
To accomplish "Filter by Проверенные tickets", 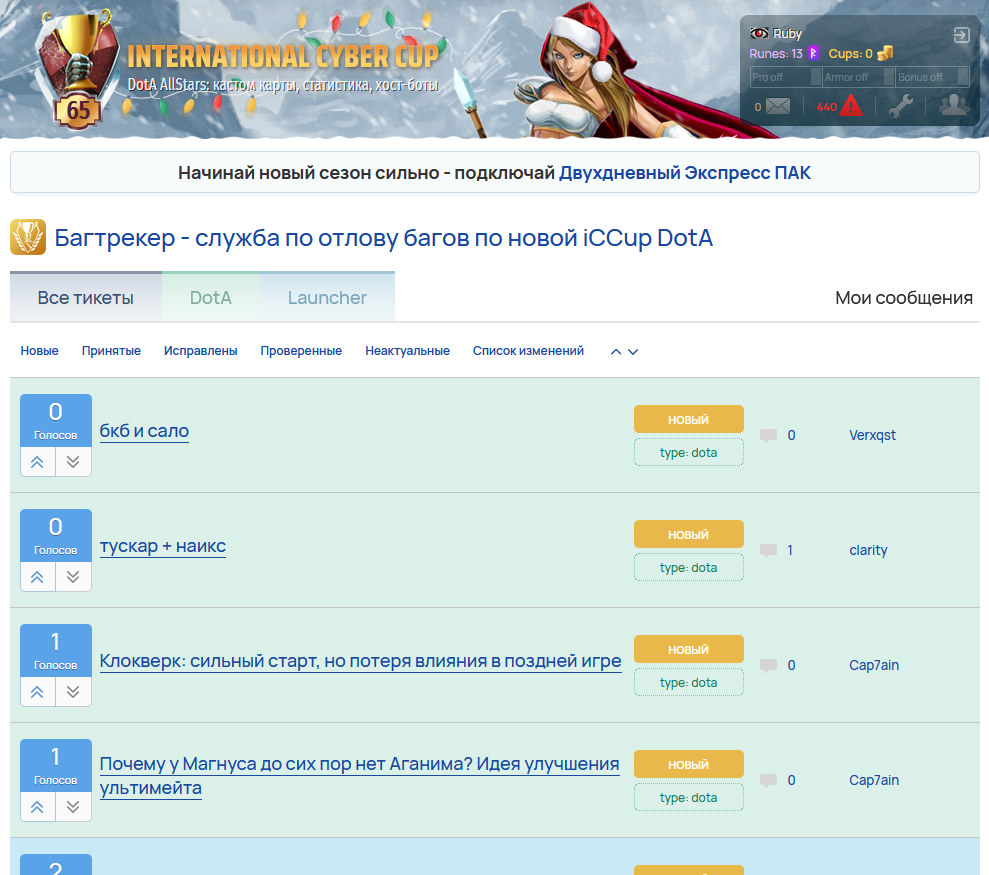I will point(301,351).
